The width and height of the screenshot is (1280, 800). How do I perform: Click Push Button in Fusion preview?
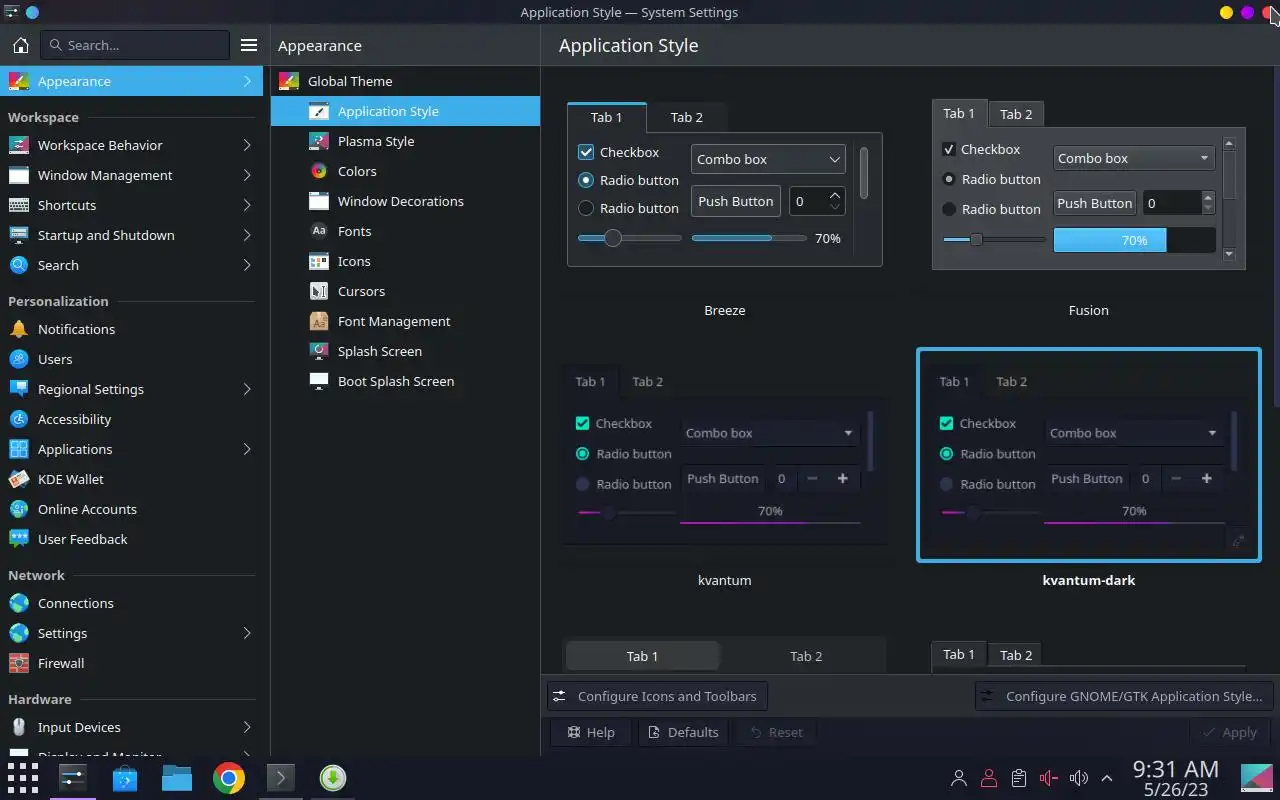coord(1094,203)
